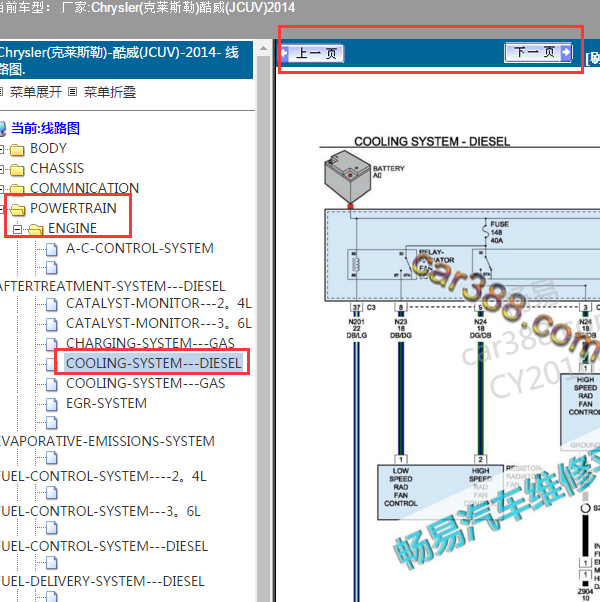
Task: Click the 菜单折叠 list icon
Action: (72, 92)
